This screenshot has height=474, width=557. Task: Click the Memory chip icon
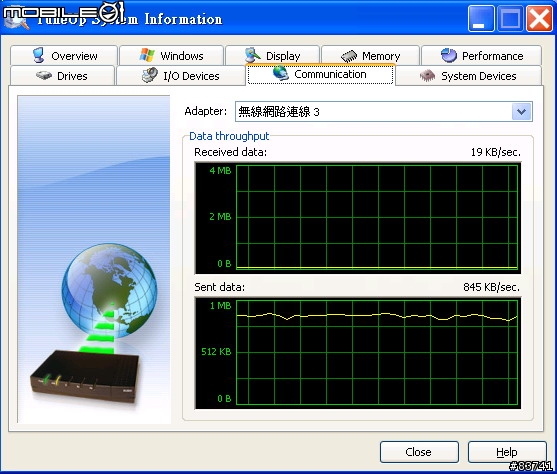[349, 56]
